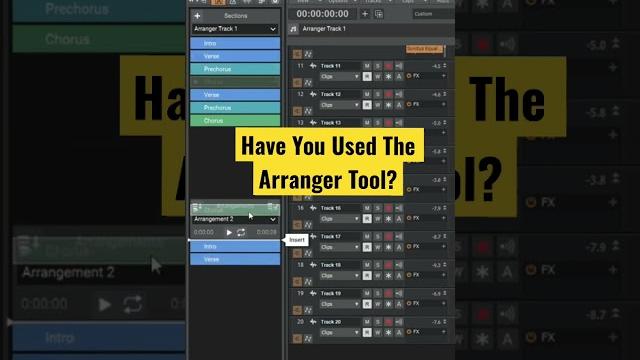This screenshot has height=360, width=640.
Task: Mute Track 19
Action: click(367, 293)
